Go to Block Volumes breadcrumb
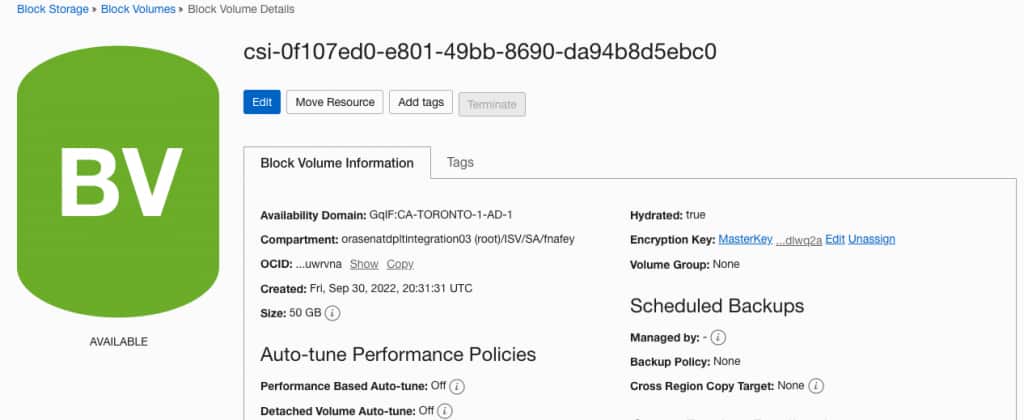 tap(138, 9)
